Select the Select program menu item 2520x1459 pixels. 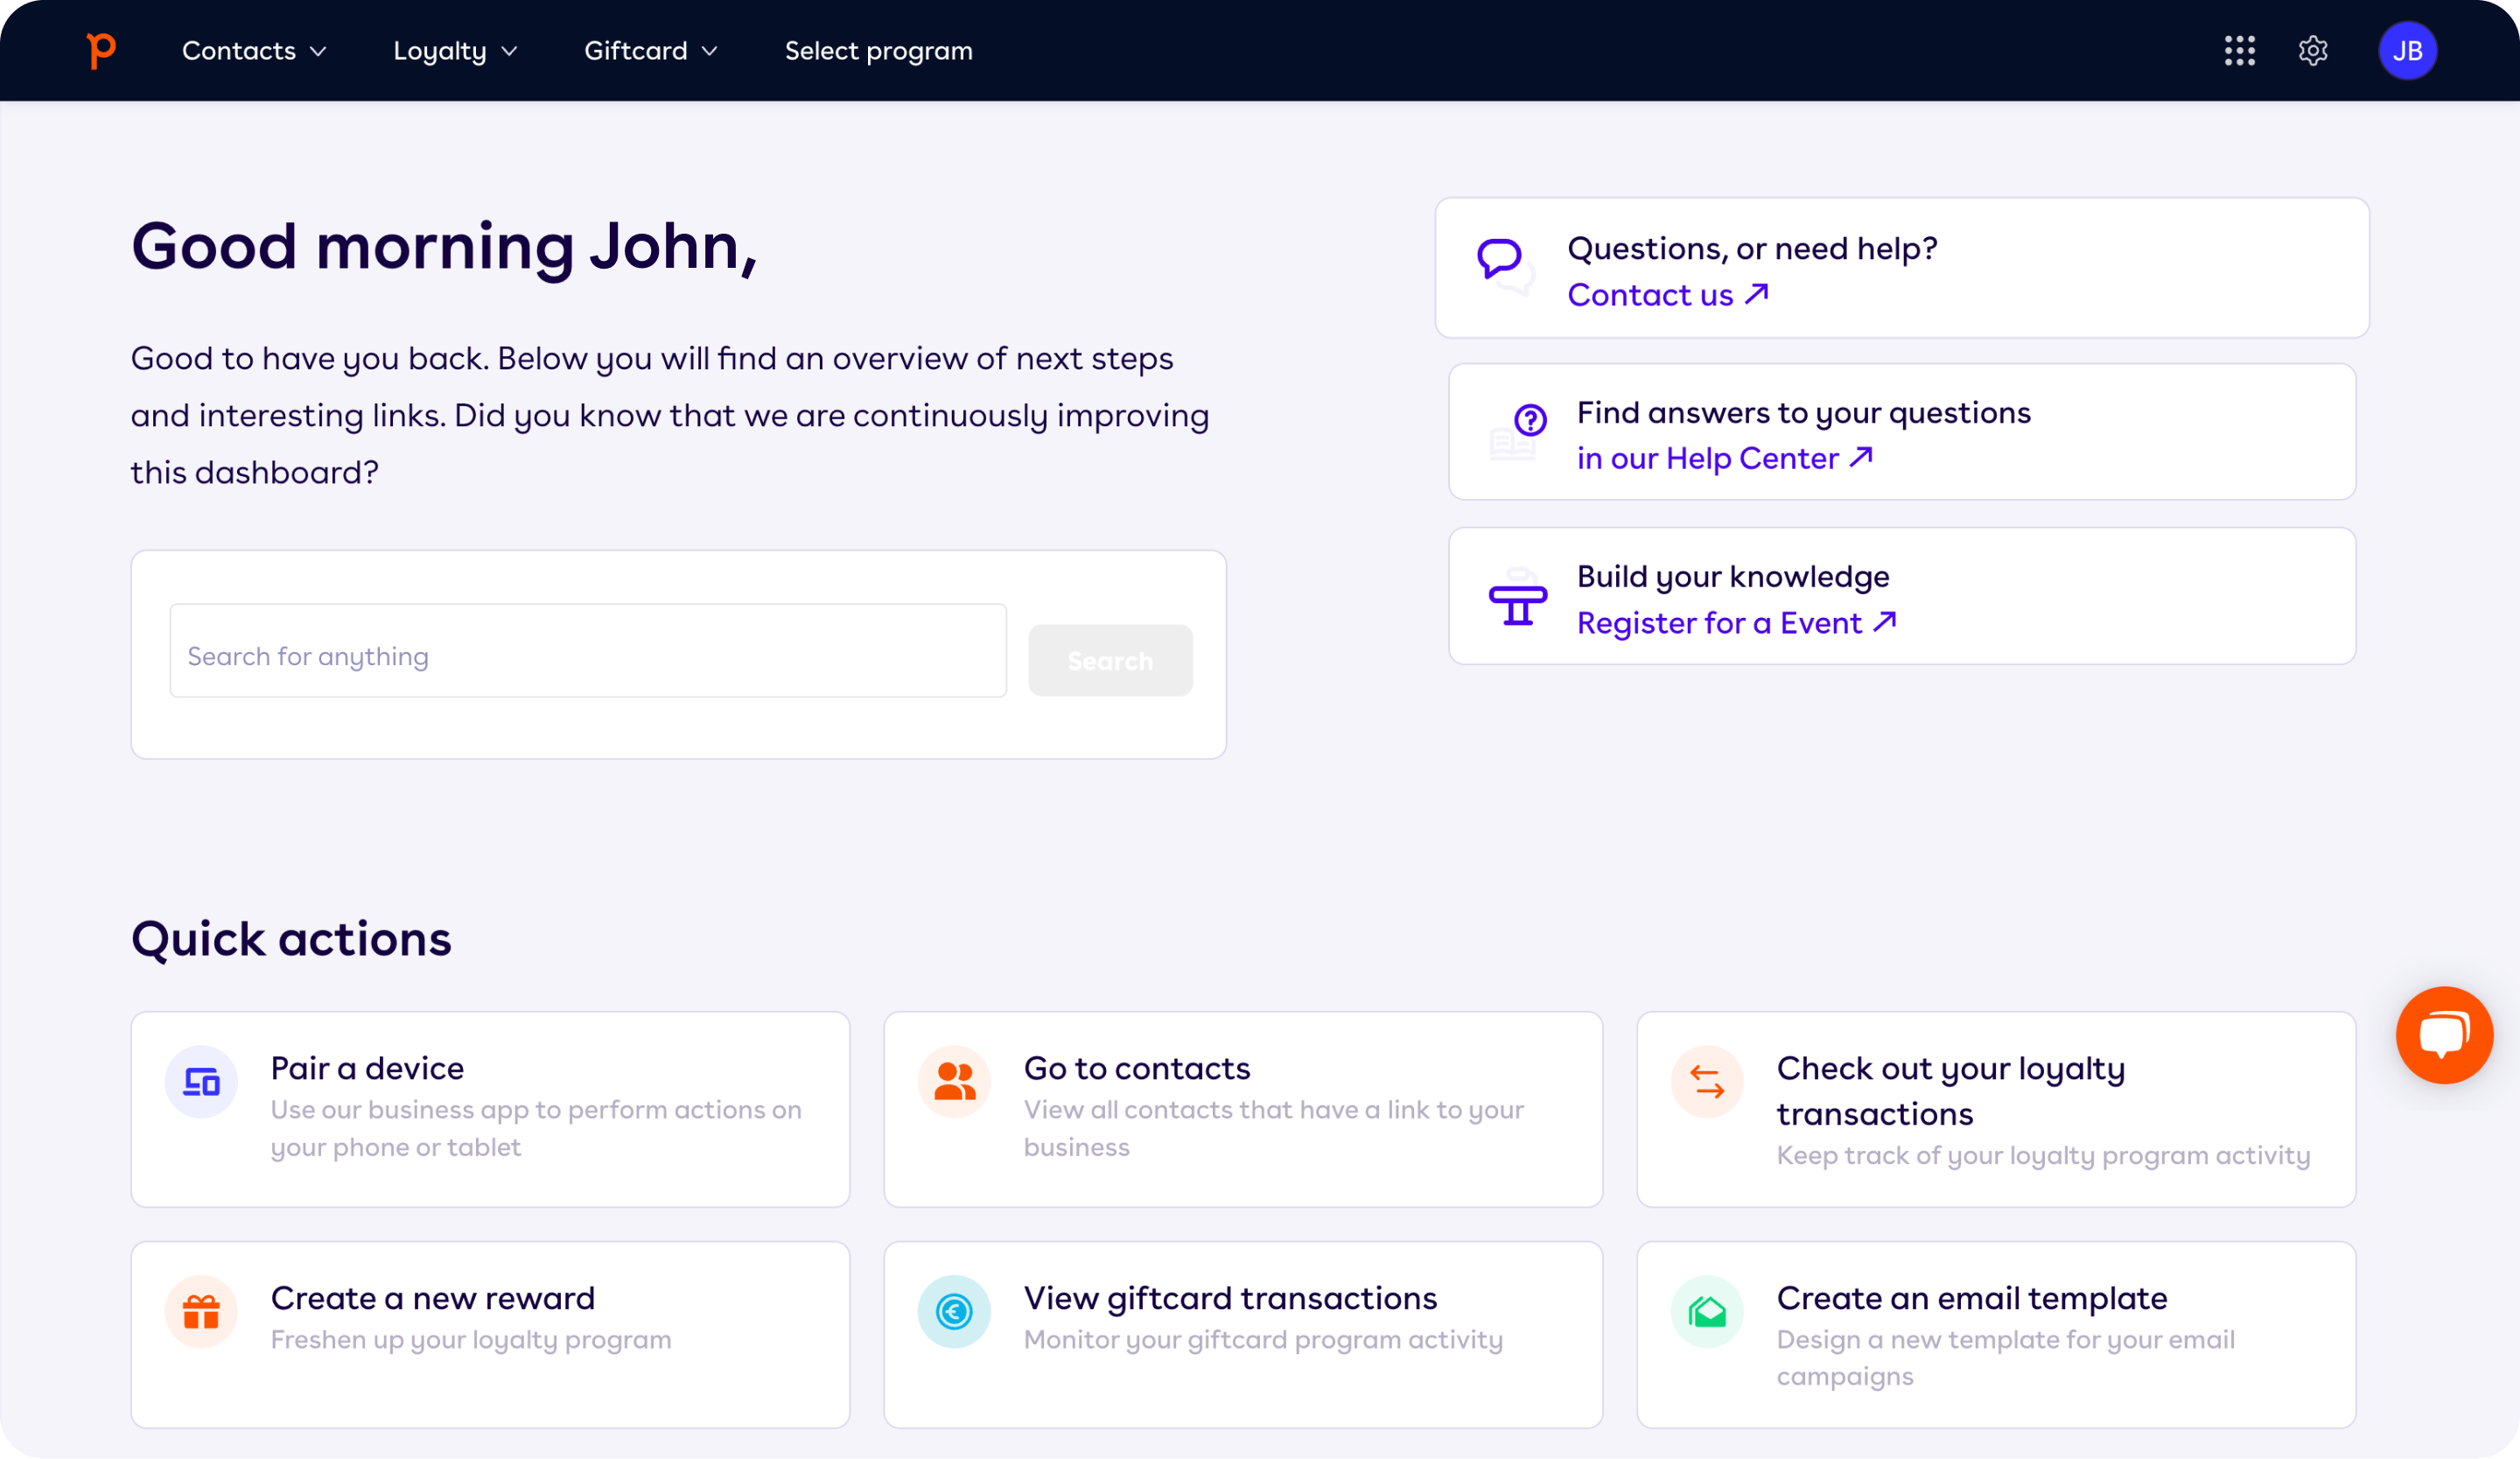(878, 51)
